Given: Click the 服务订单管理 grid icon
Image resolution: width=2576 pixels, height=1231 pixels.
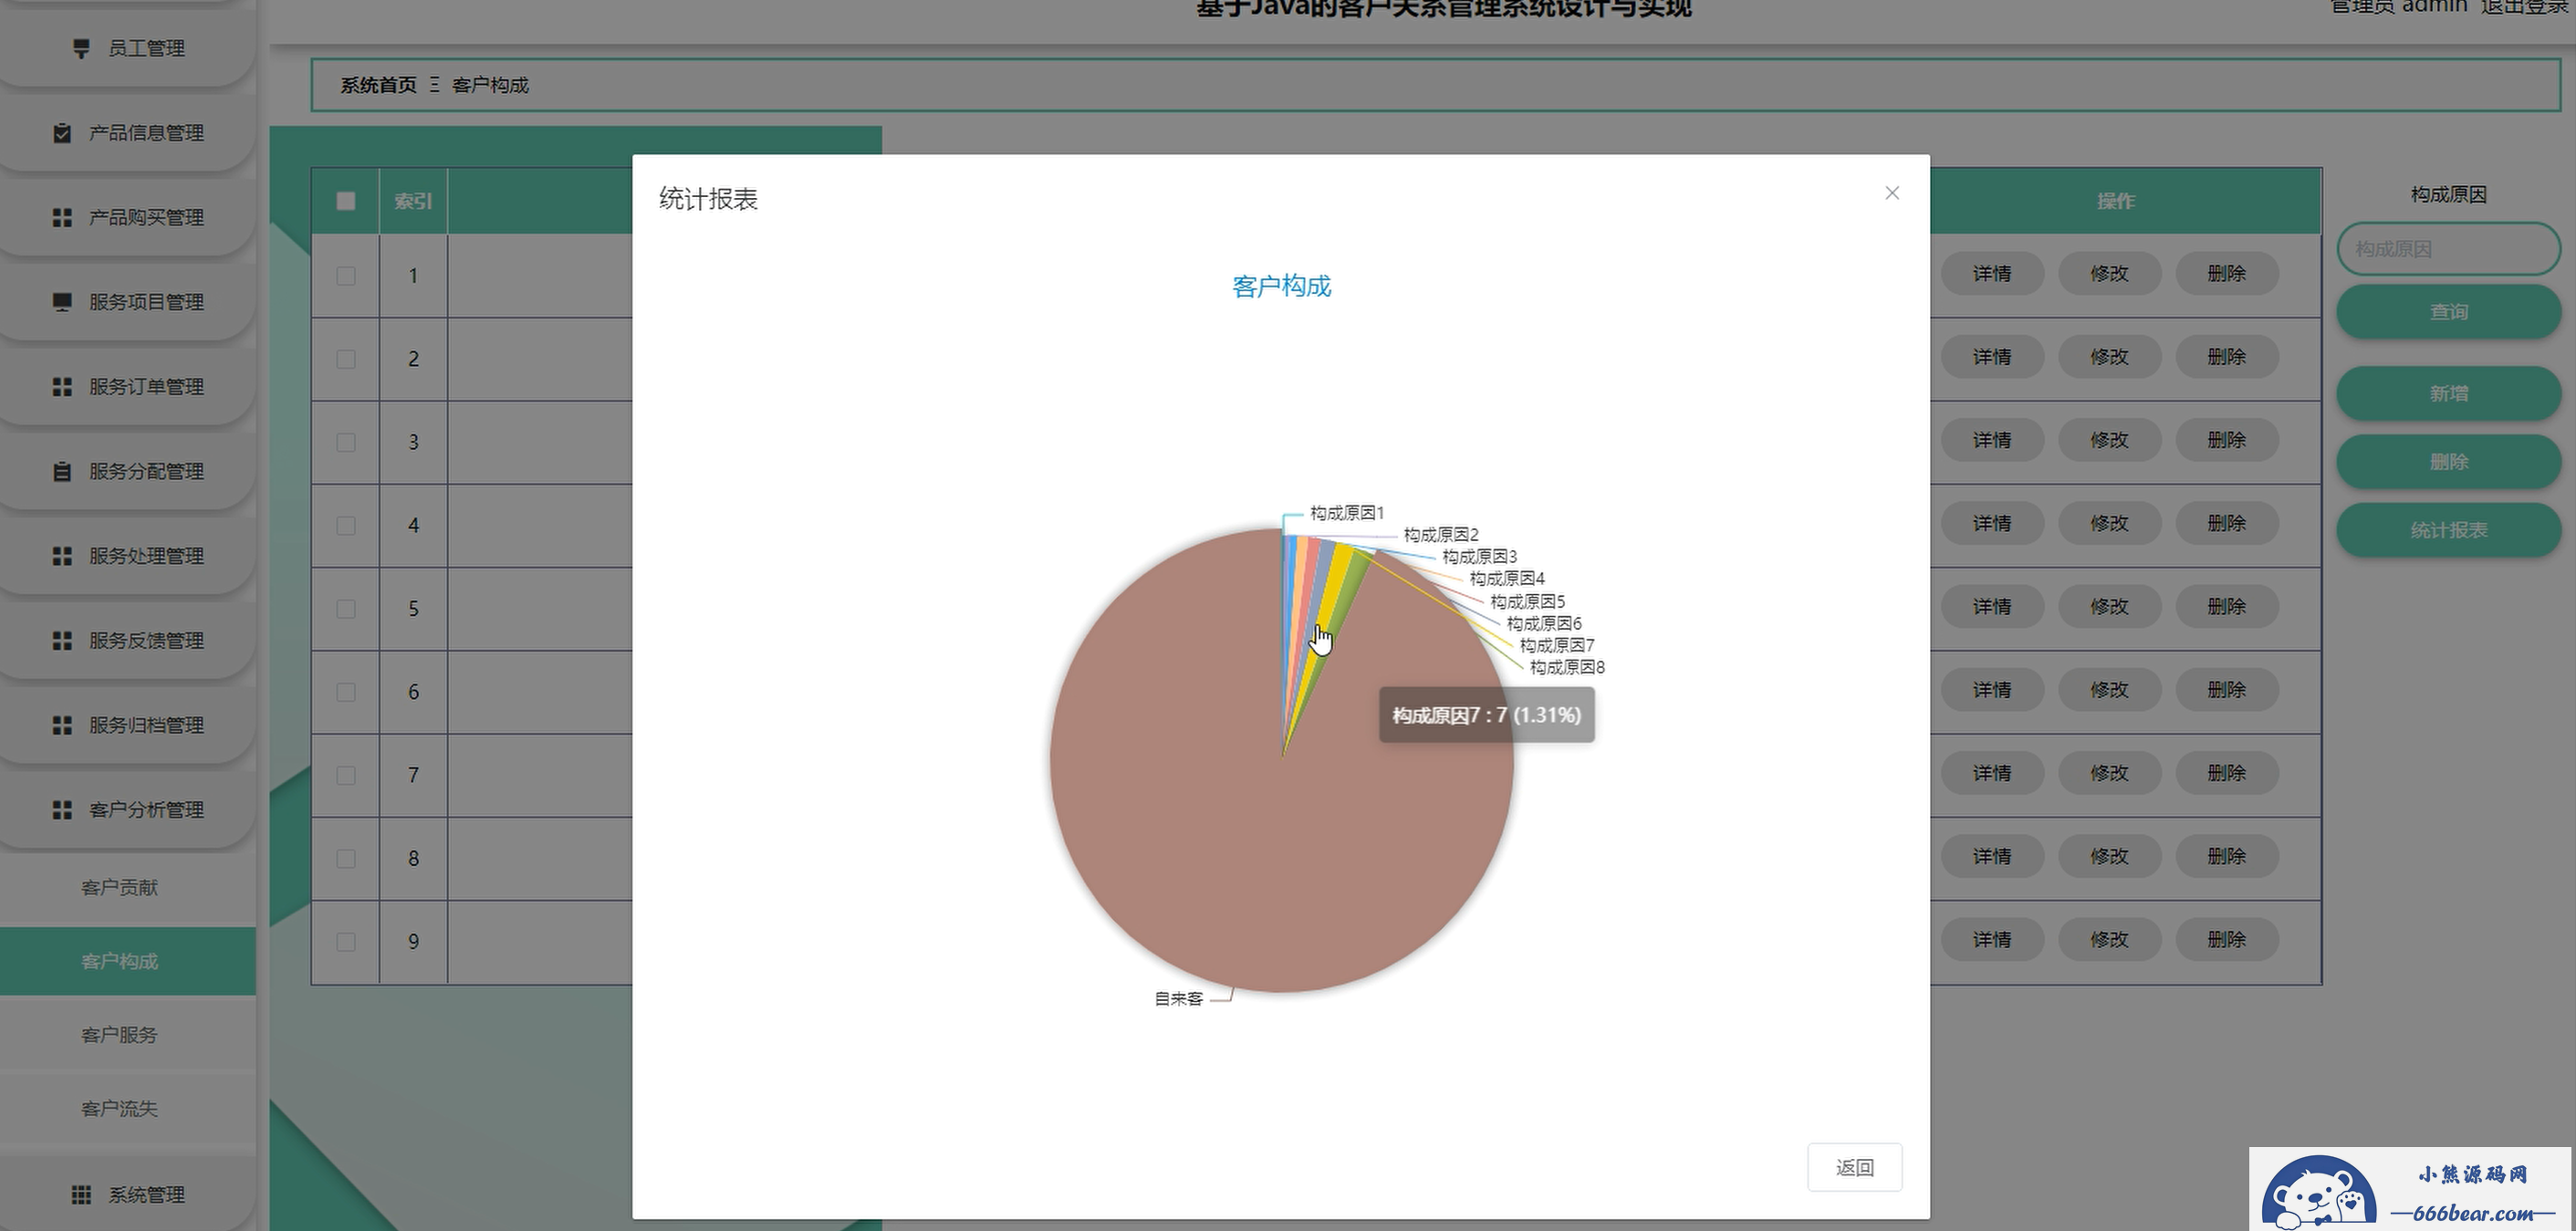Looking at the screenshot, I should 62,386.
